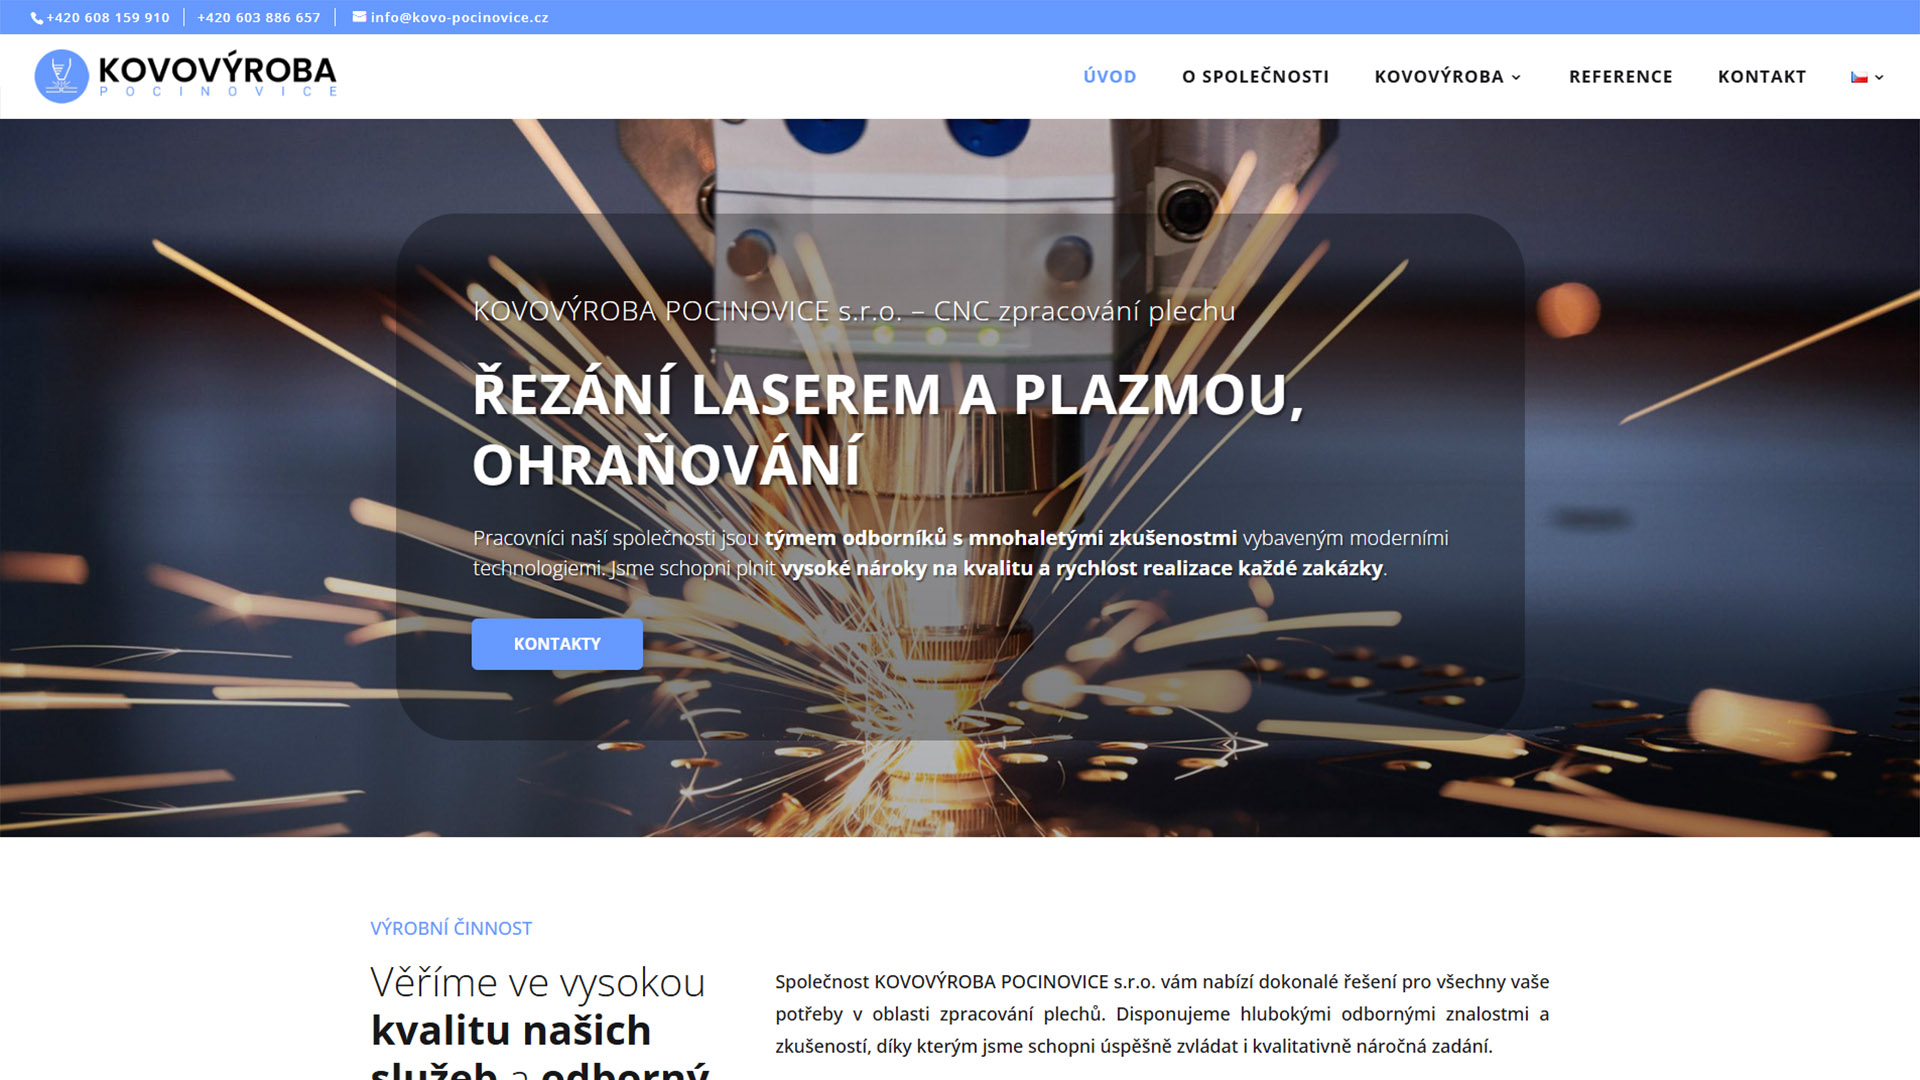Open the email link info@kovo-pocinovice.cz

tap(459, 17)
